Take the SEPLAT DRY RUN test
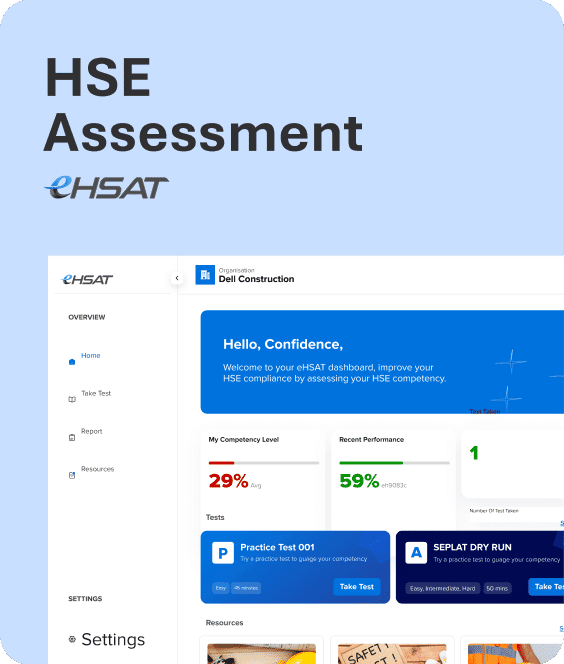Screen dimensions: 564x664 pos(546,587)
